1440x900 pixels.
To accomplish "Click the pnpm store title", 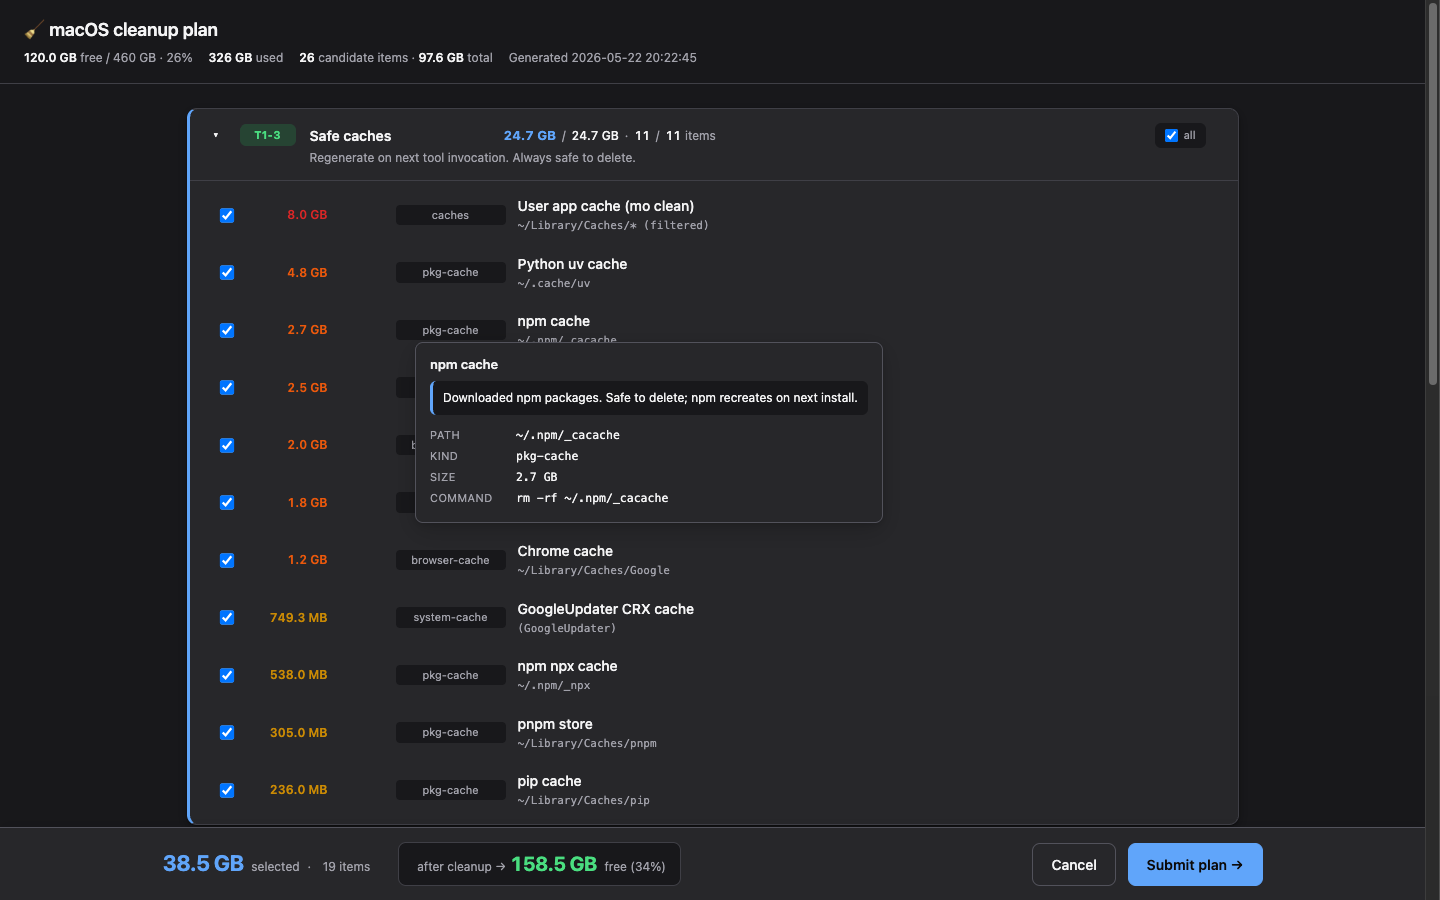I will [x=555, y=724].
